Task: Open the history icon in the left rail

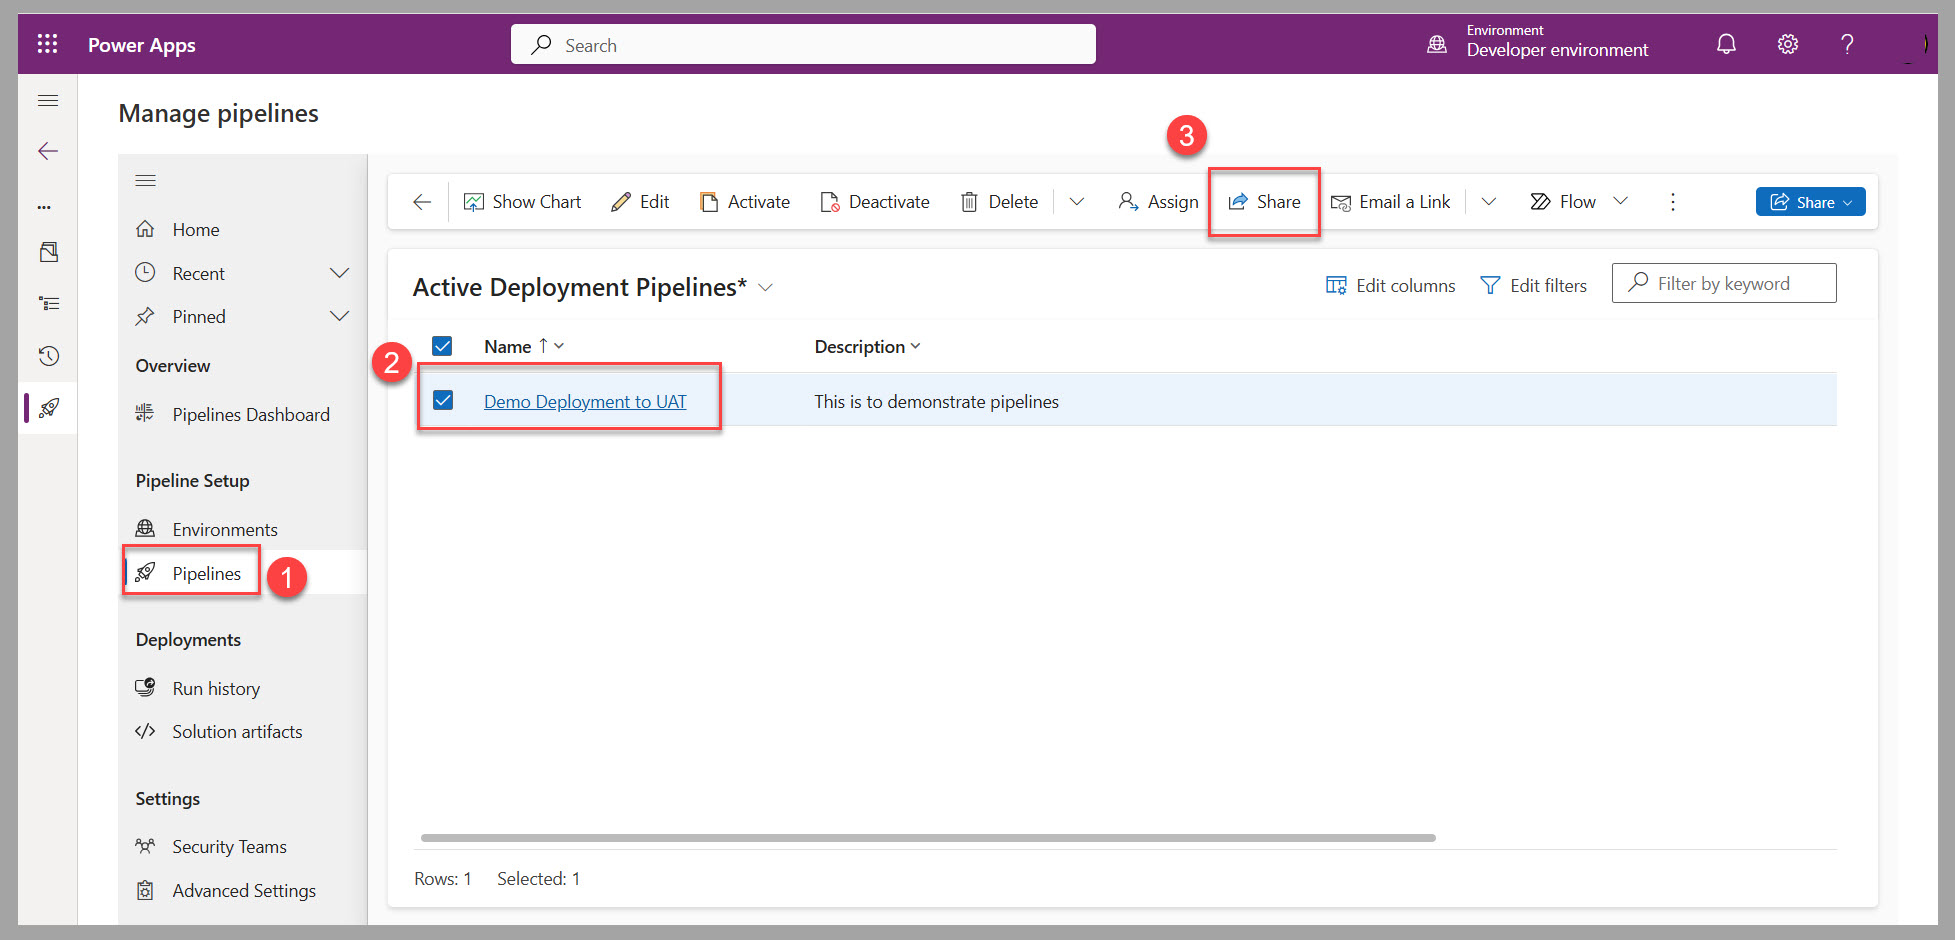Action: tap(47, 355)
